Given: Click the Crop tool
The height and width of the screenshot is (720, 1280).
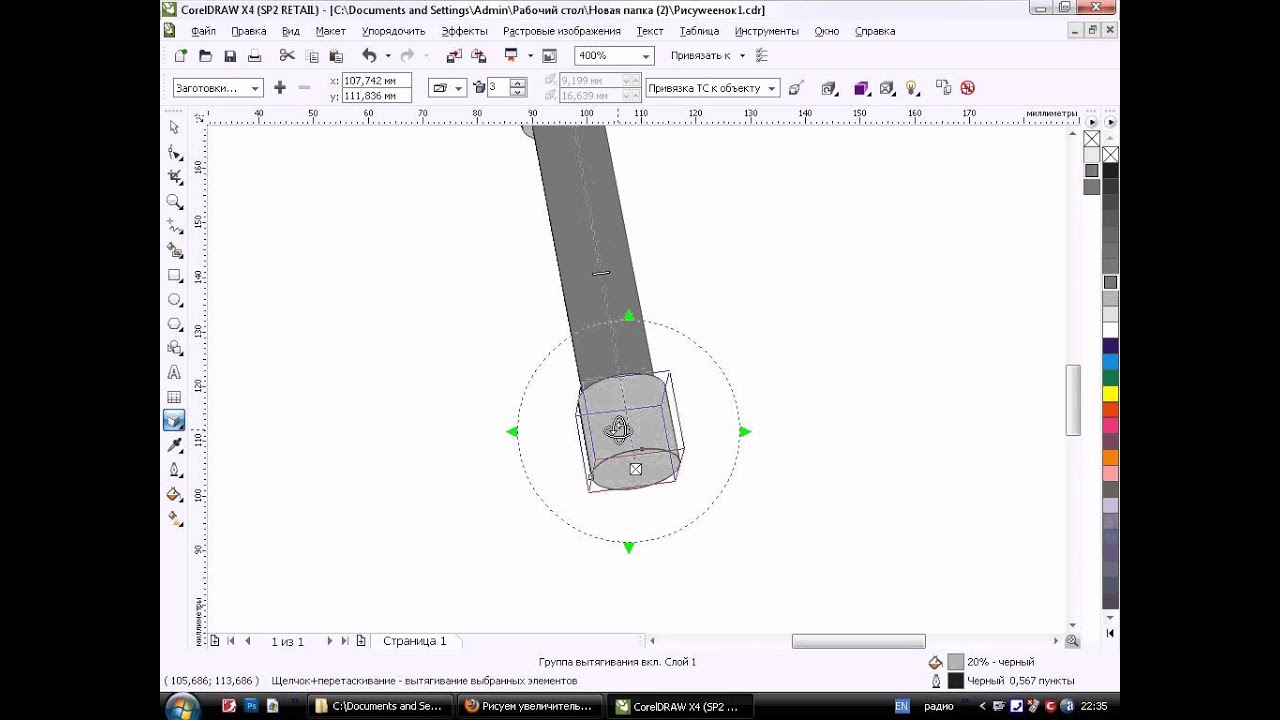Looking at the screenshot, I should point(174,177).
